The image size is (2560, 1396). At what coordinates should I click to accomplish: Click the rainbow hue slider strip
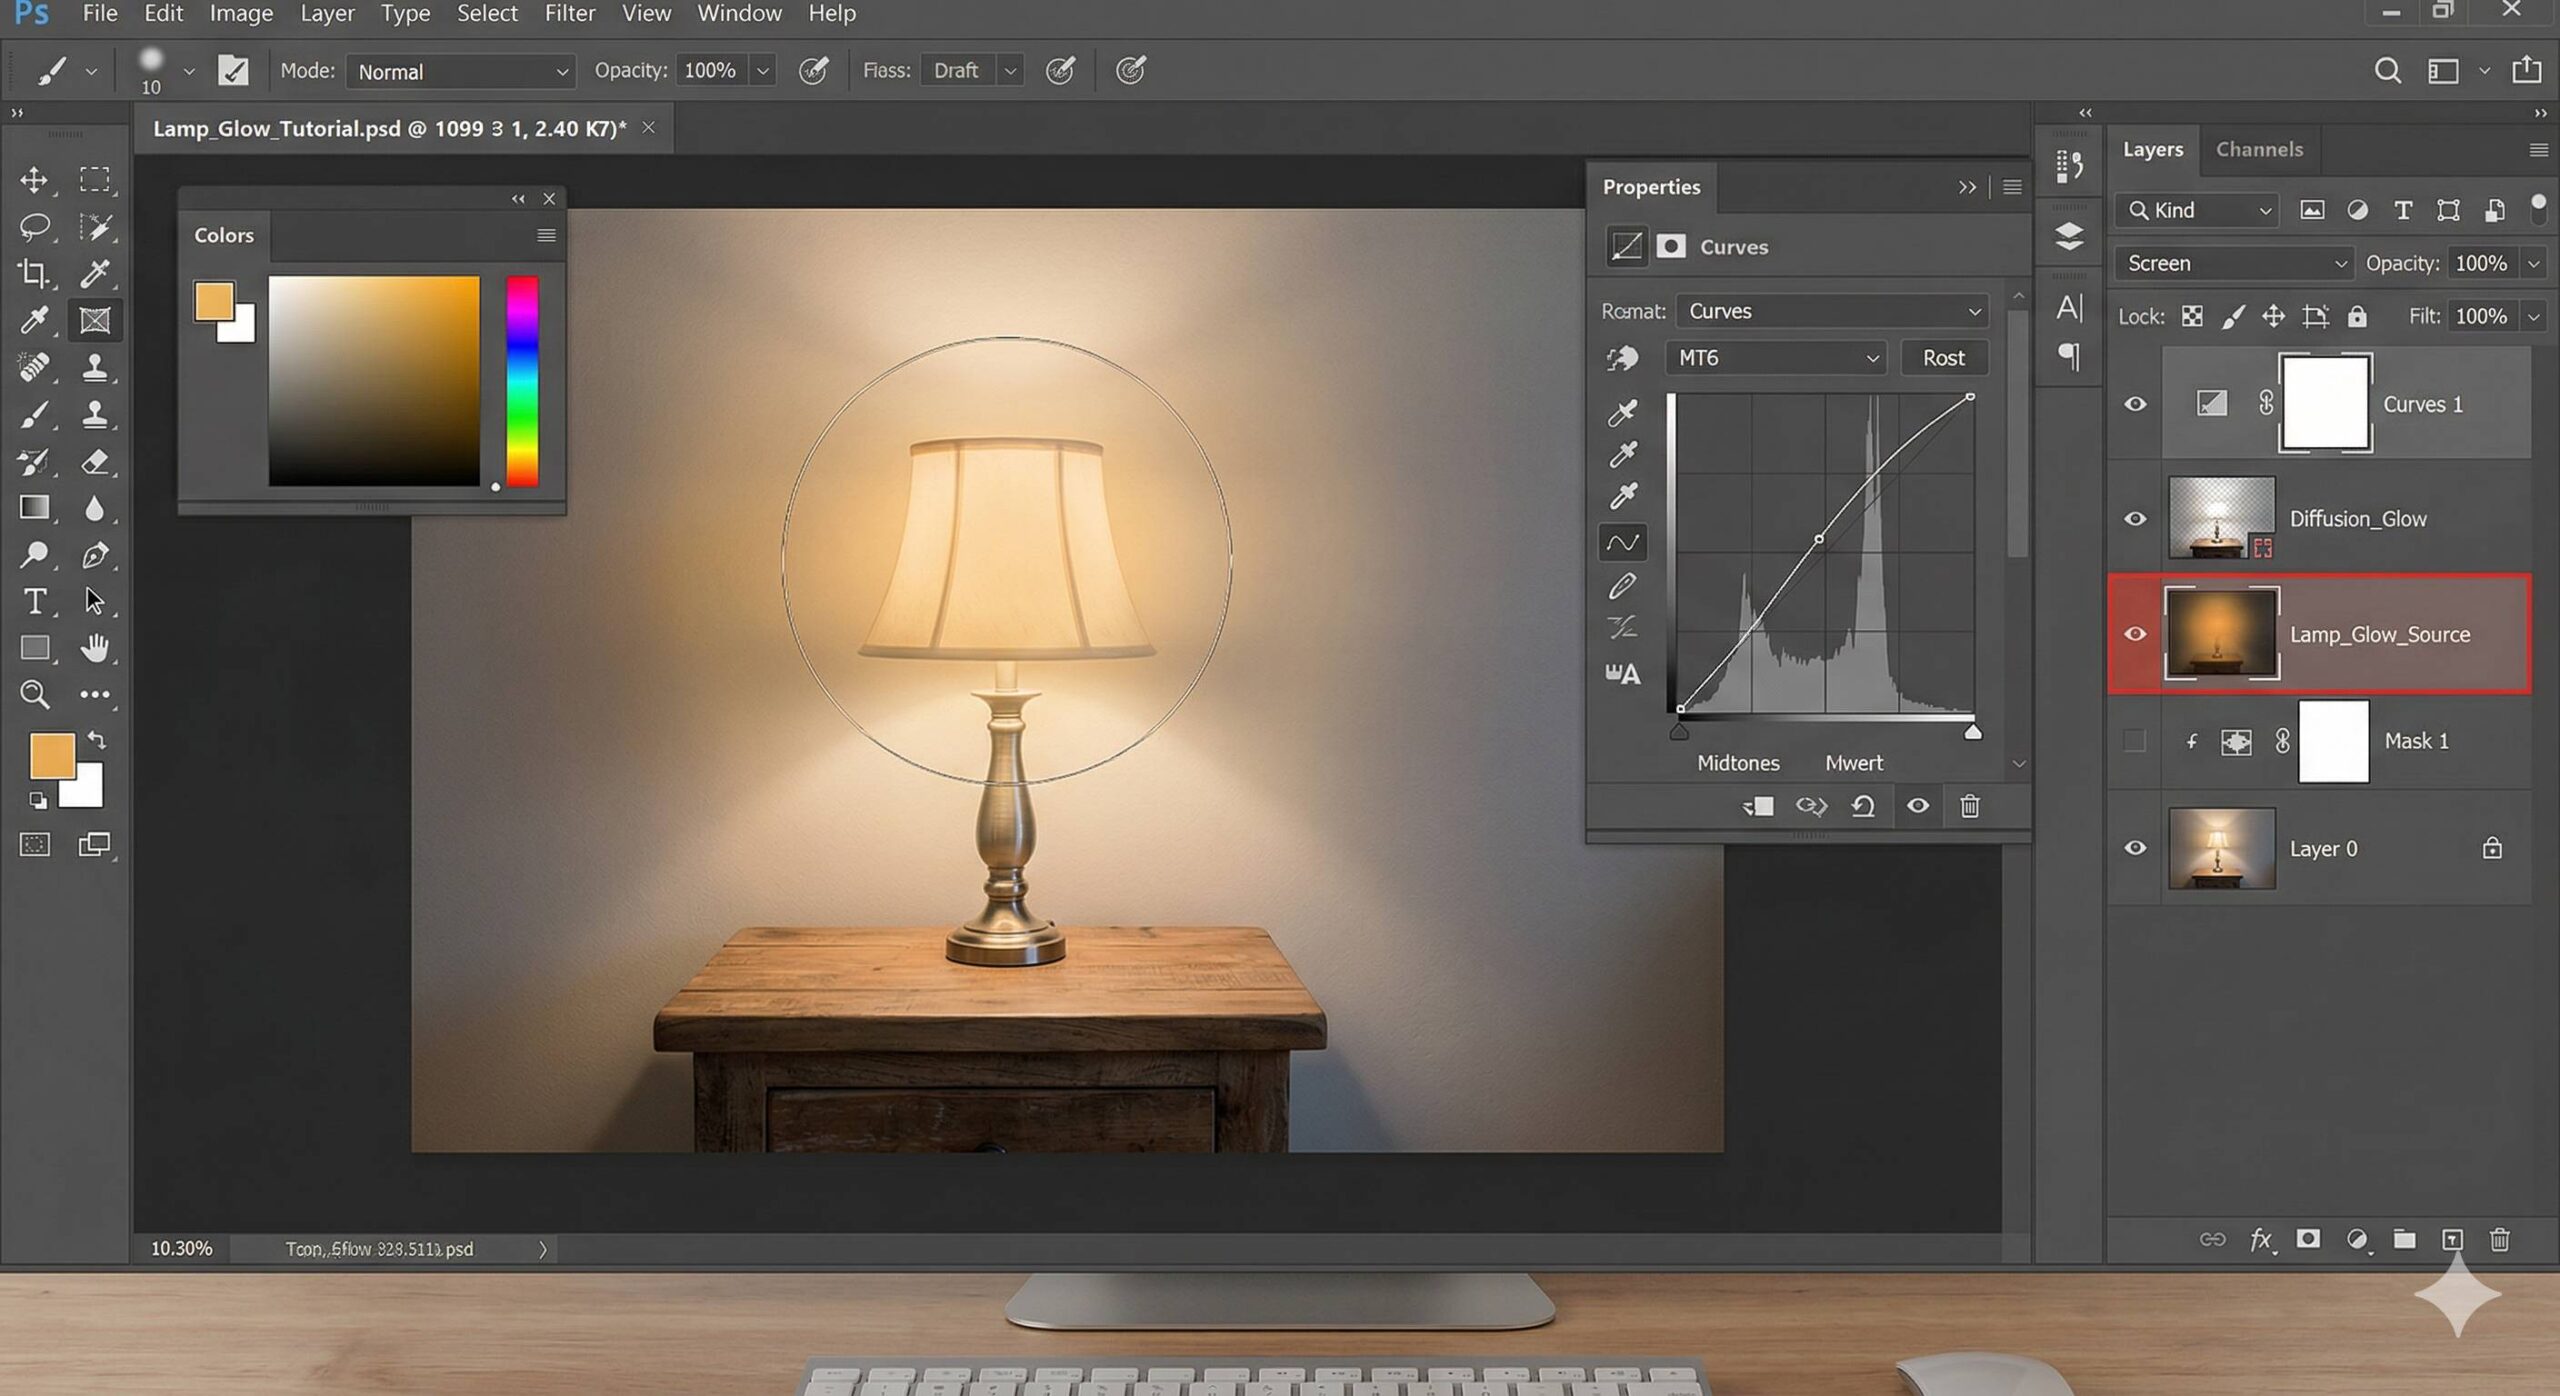(x=521, y=381)
